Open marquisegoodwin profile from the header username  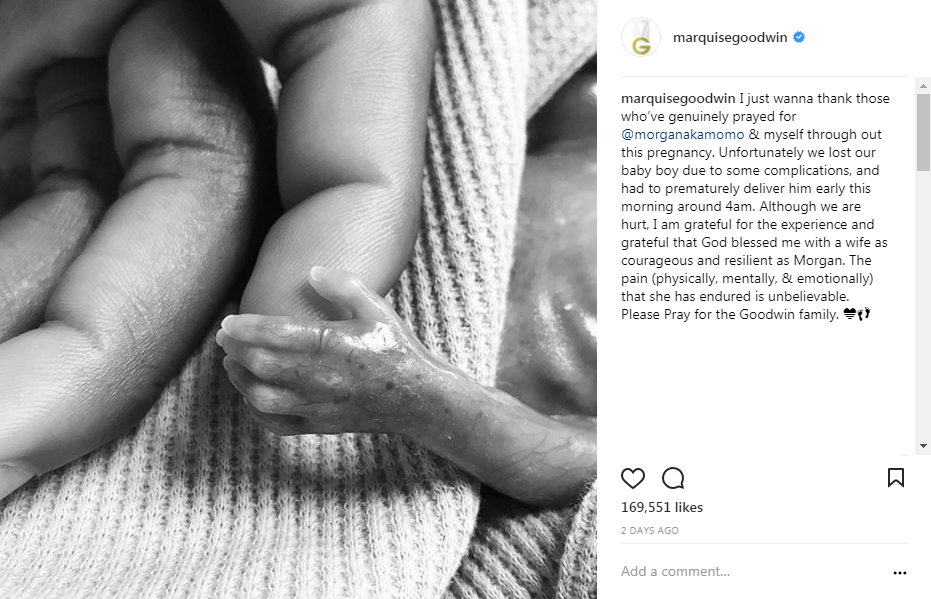(730, 37)
